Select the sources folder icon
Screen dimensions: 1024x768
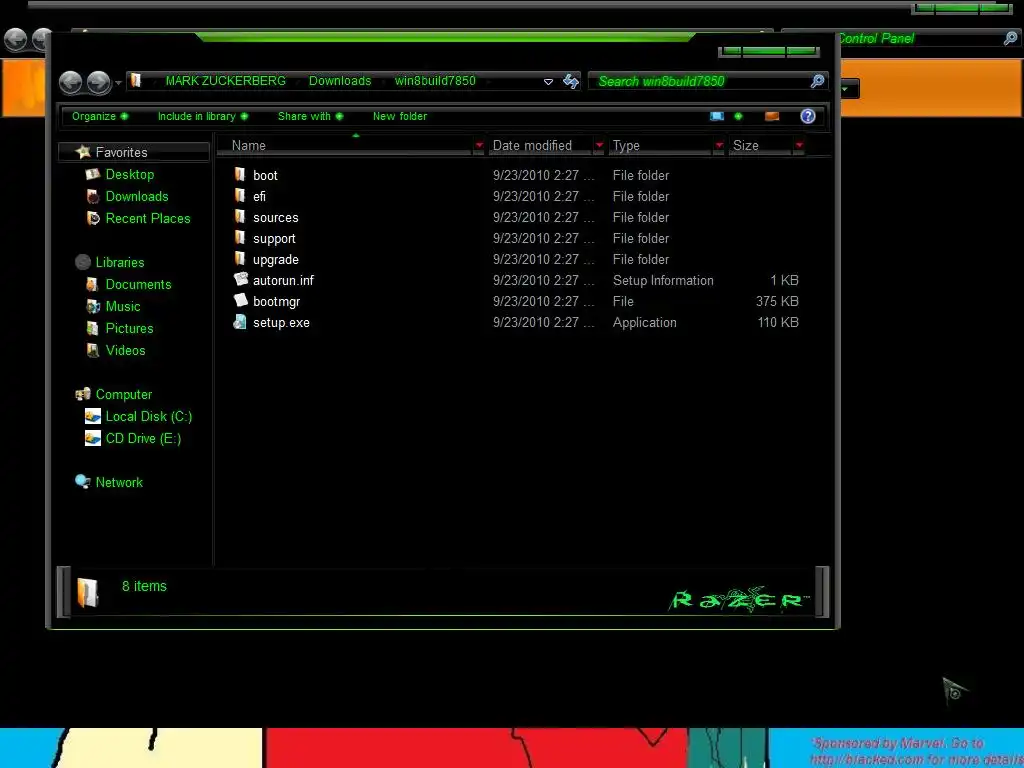click(240, 217)
